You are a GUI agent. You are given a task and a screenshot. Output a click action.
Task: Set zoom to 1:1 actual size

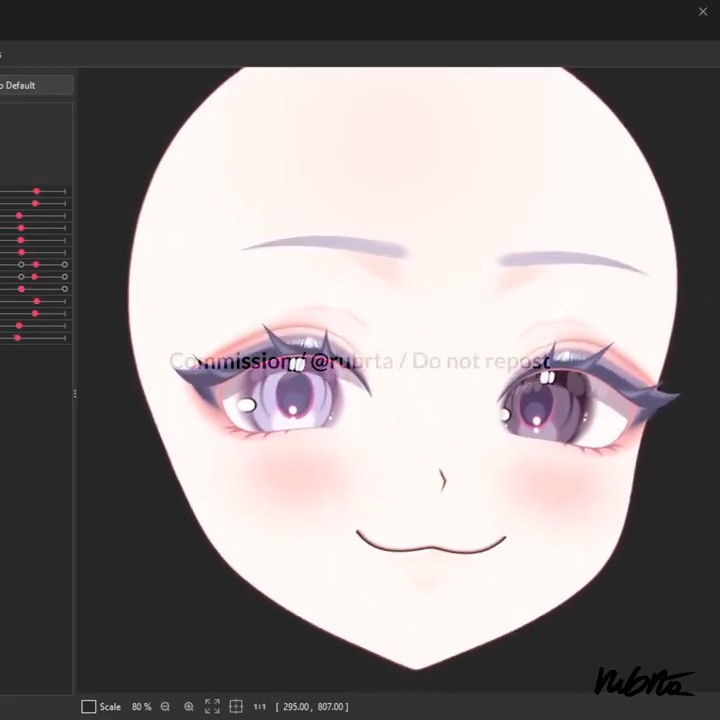click(x=259, y=707)
